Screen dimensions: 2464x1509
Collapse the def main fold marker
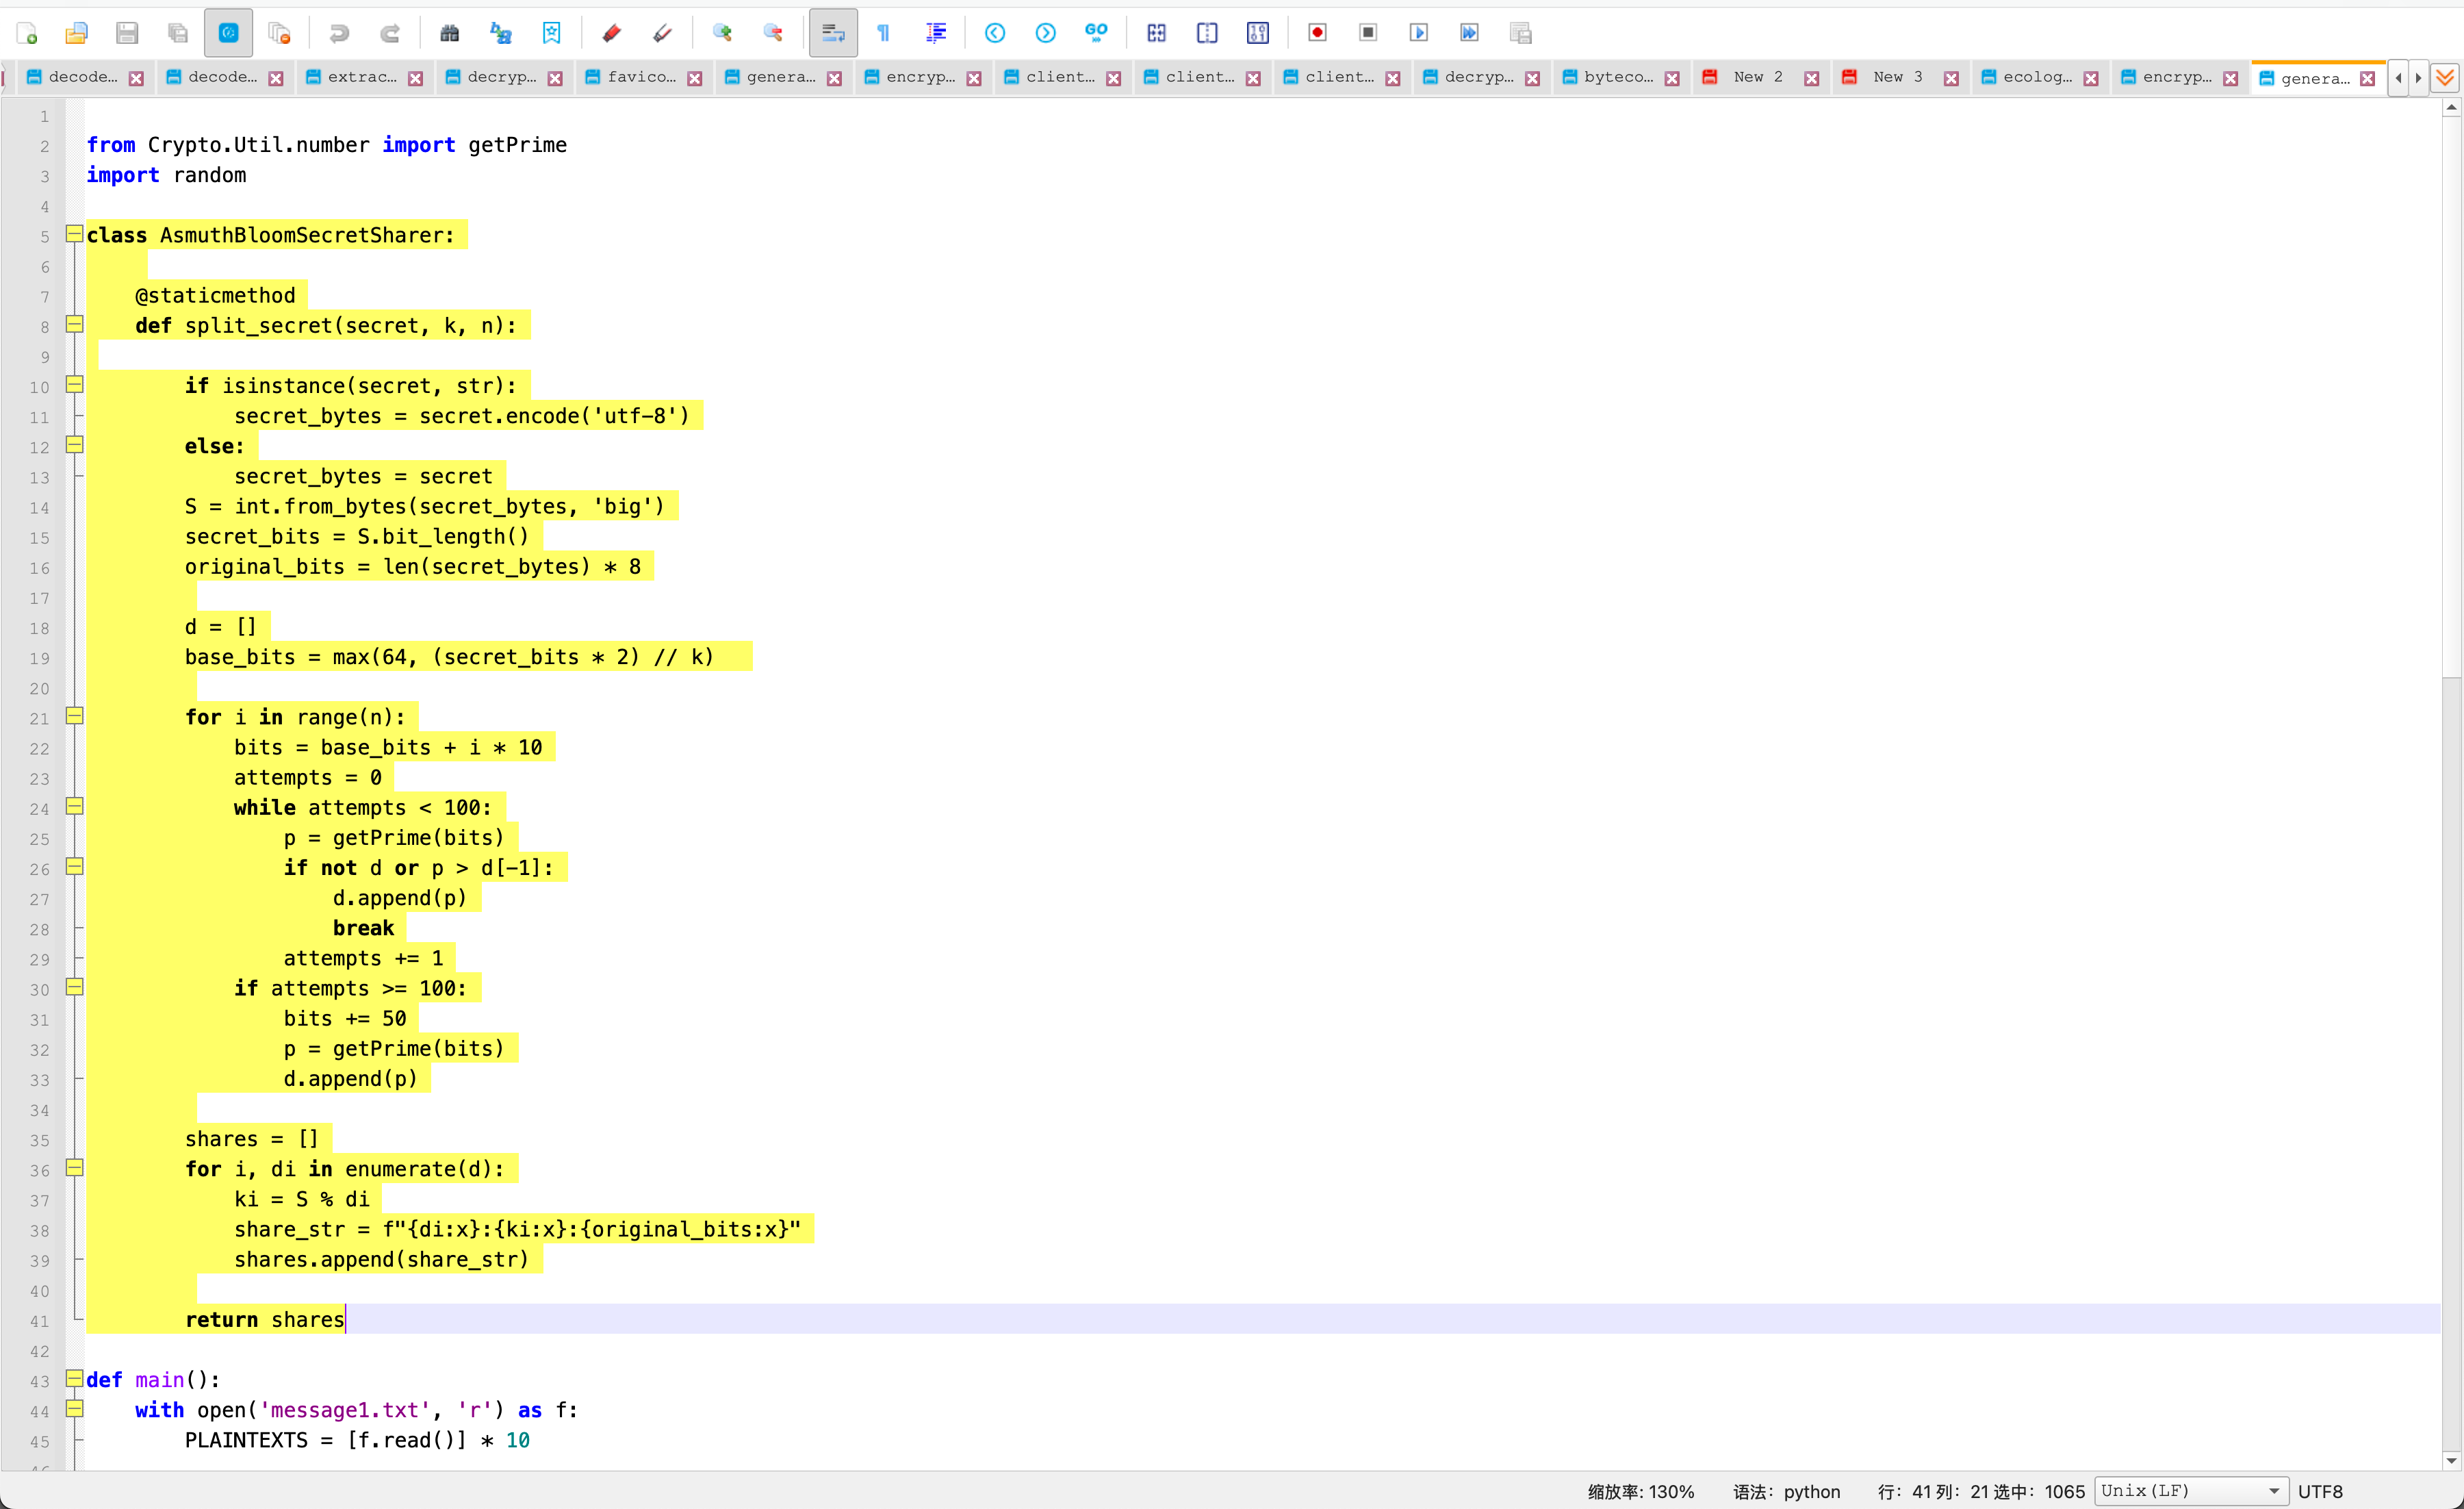(74, 1378)
